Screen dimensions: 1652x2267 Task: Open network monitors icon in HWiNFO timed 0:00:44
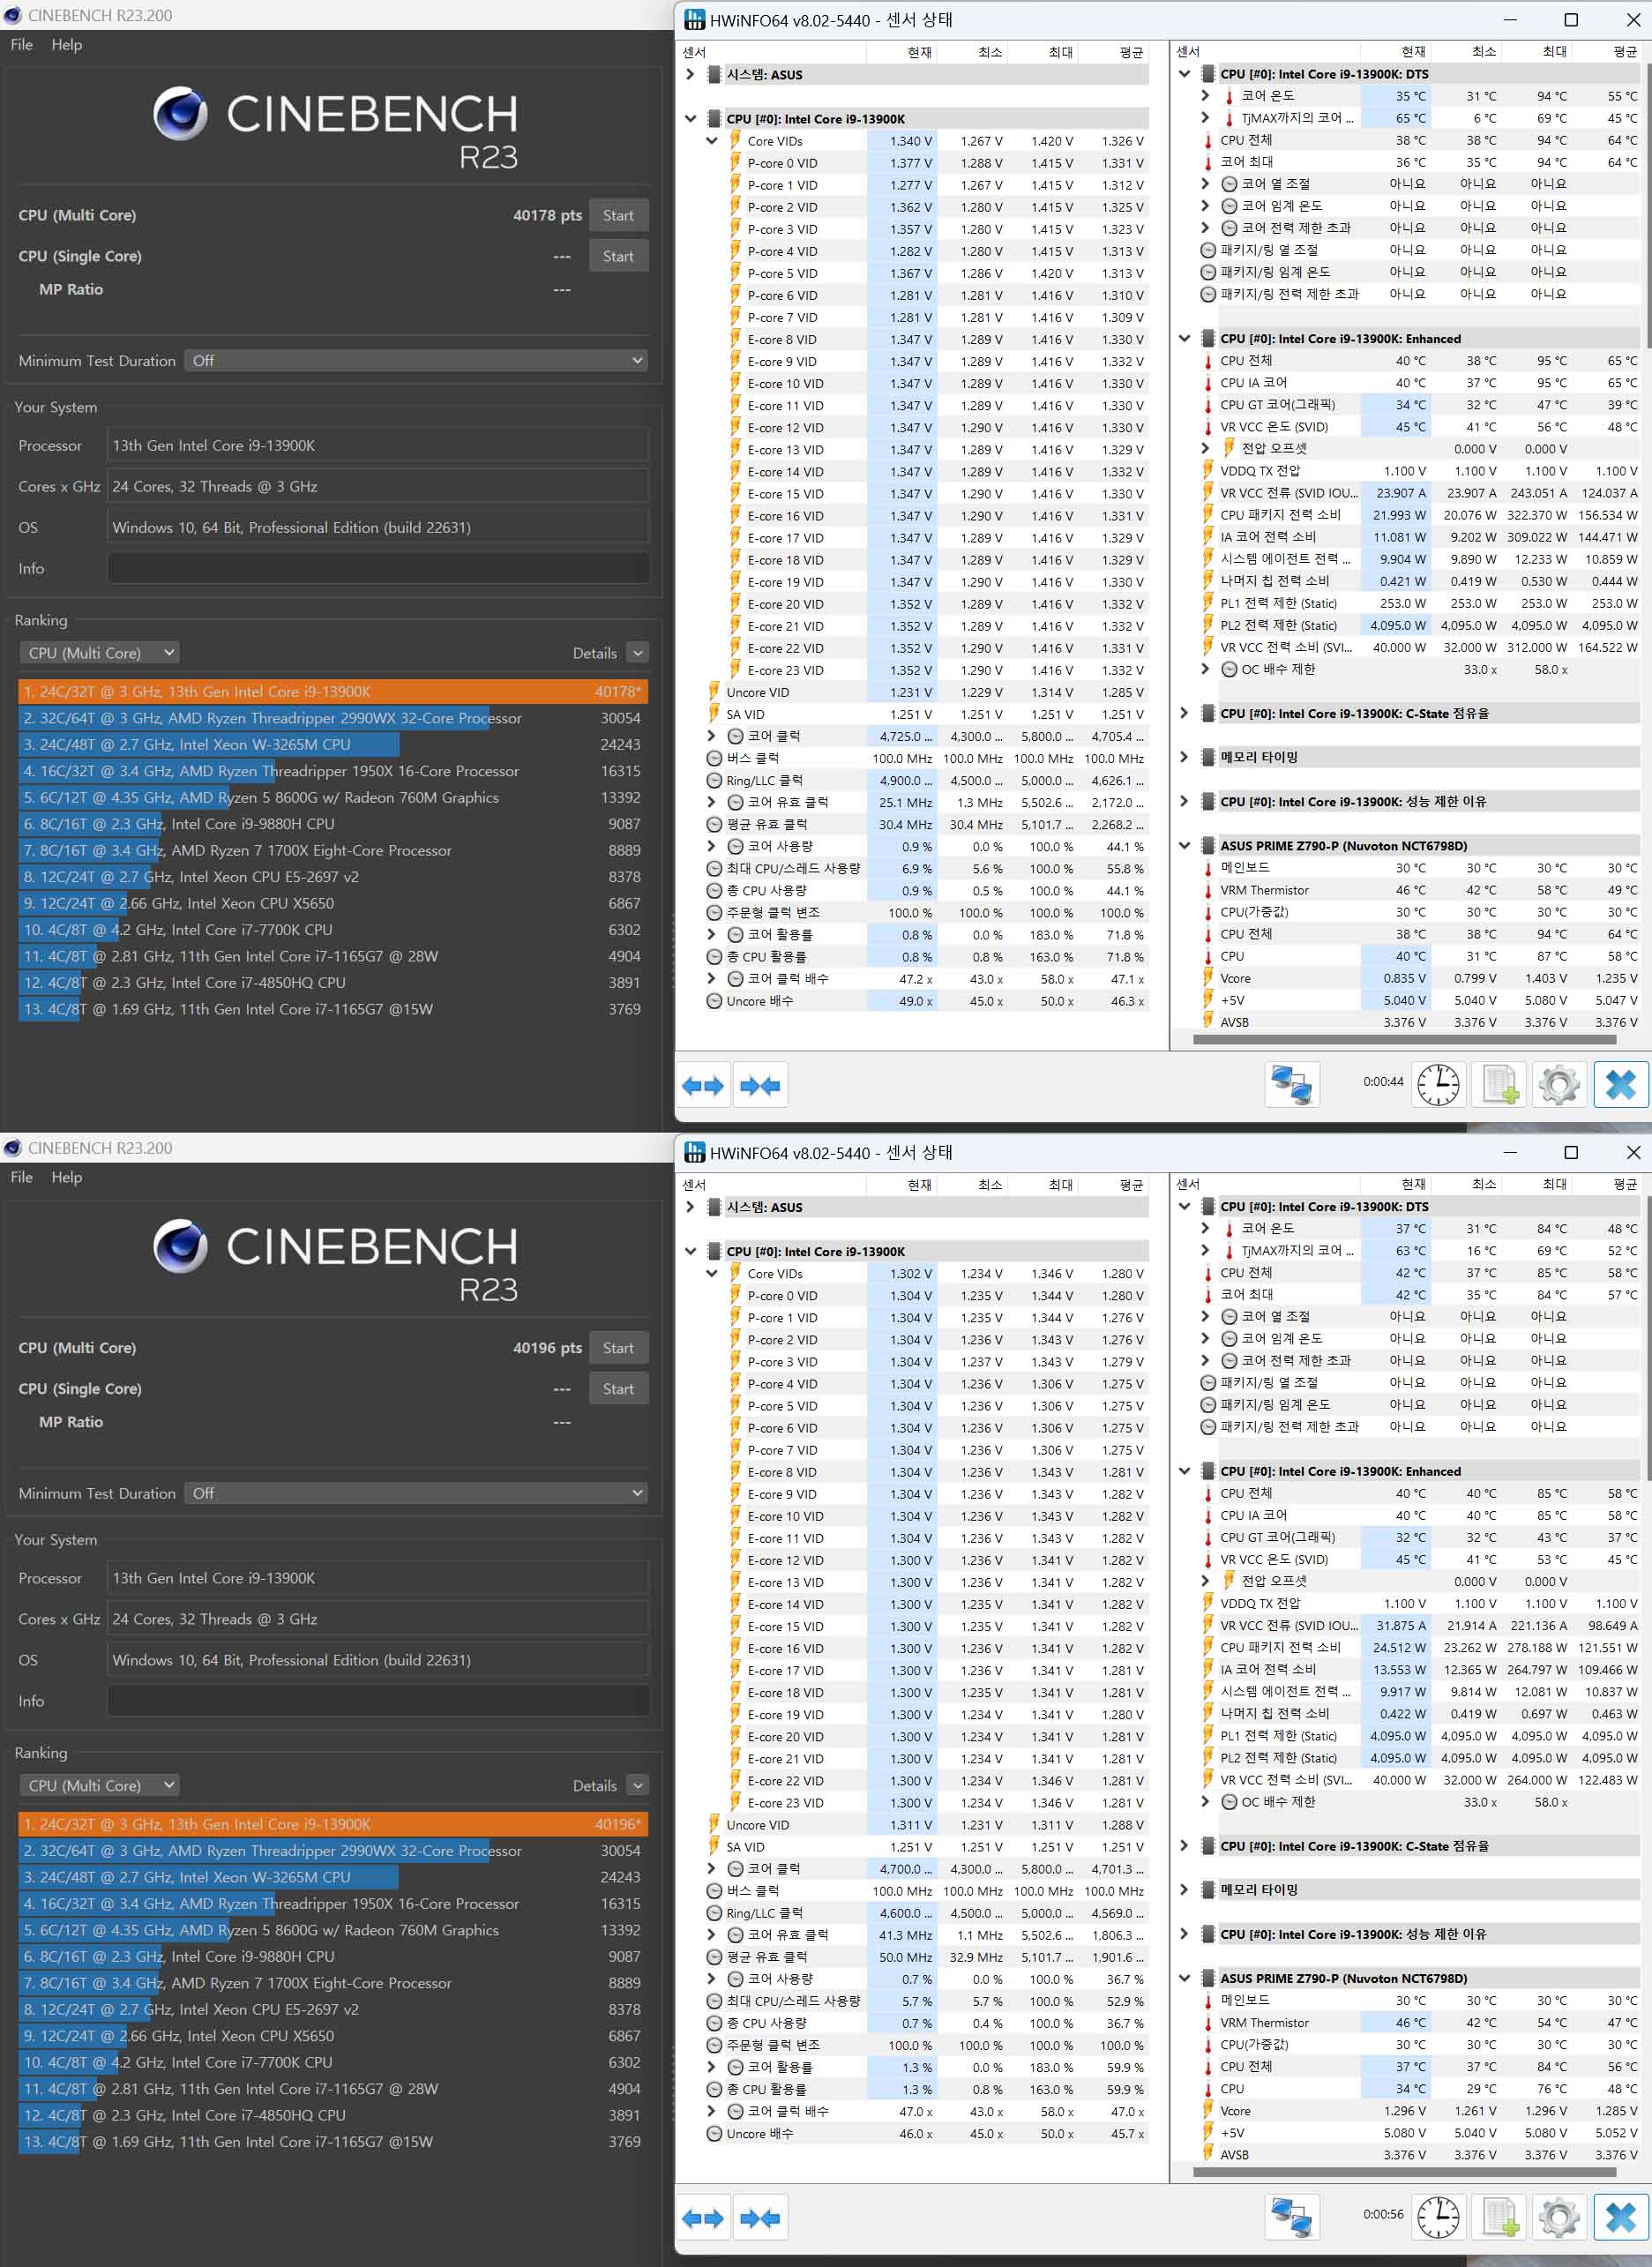(1291, 1084)
